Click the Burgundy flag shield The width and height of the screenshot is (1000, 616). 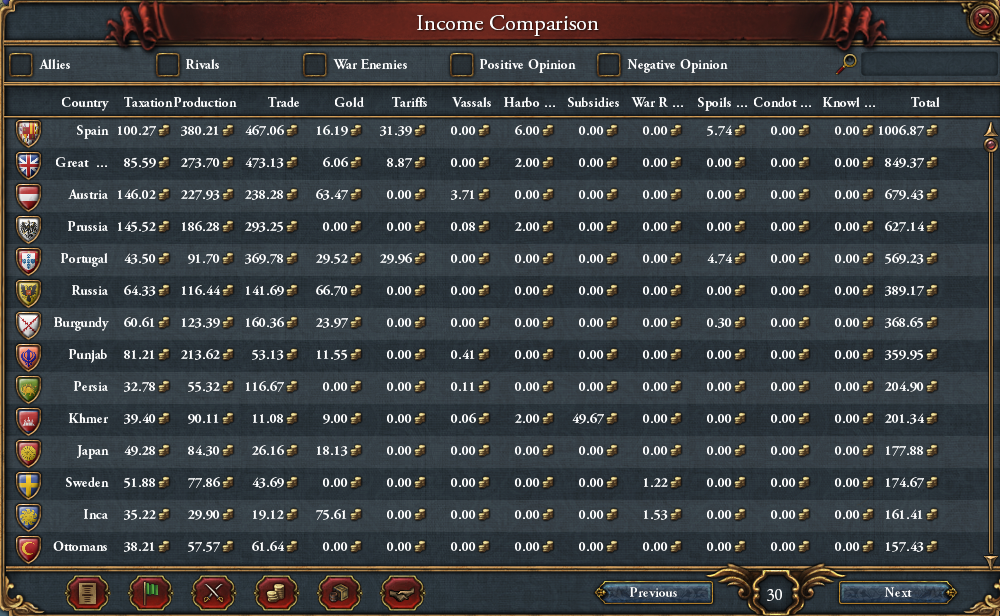29,325
